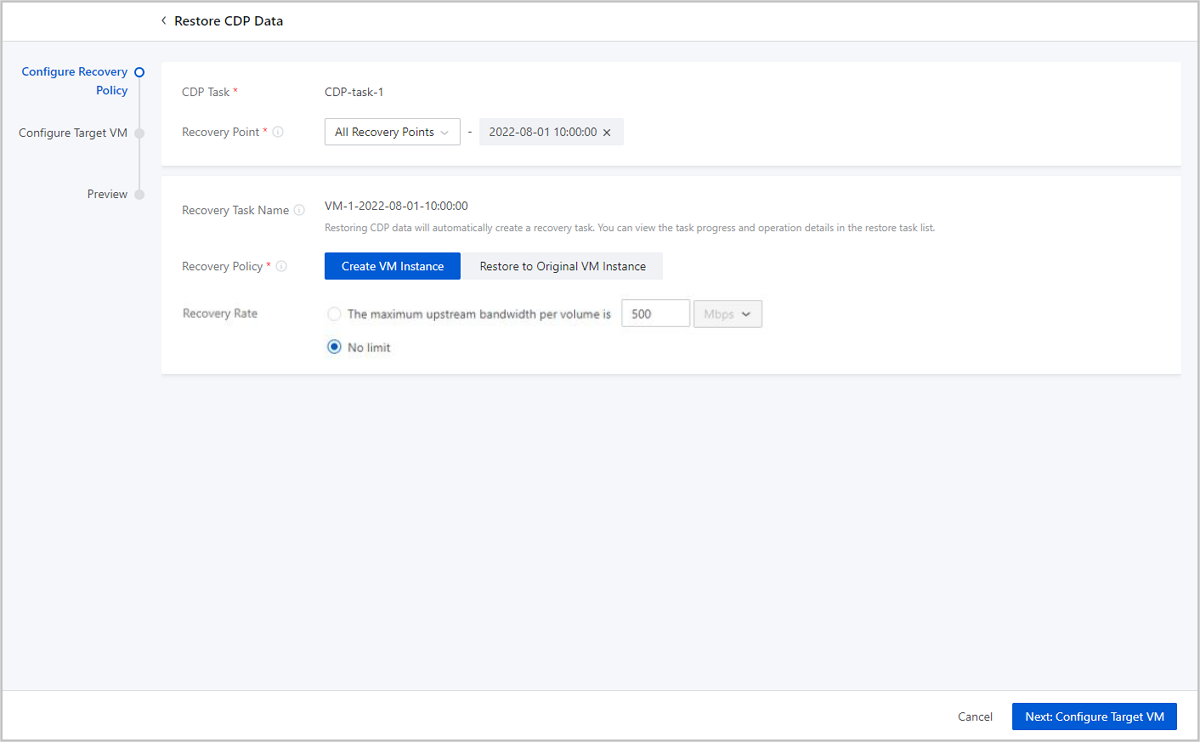Viewport: 1200px width, 742px height.
Task: Click Next: Configure Target VM button
Action: pyautogui.click(x=1094, y=717)
